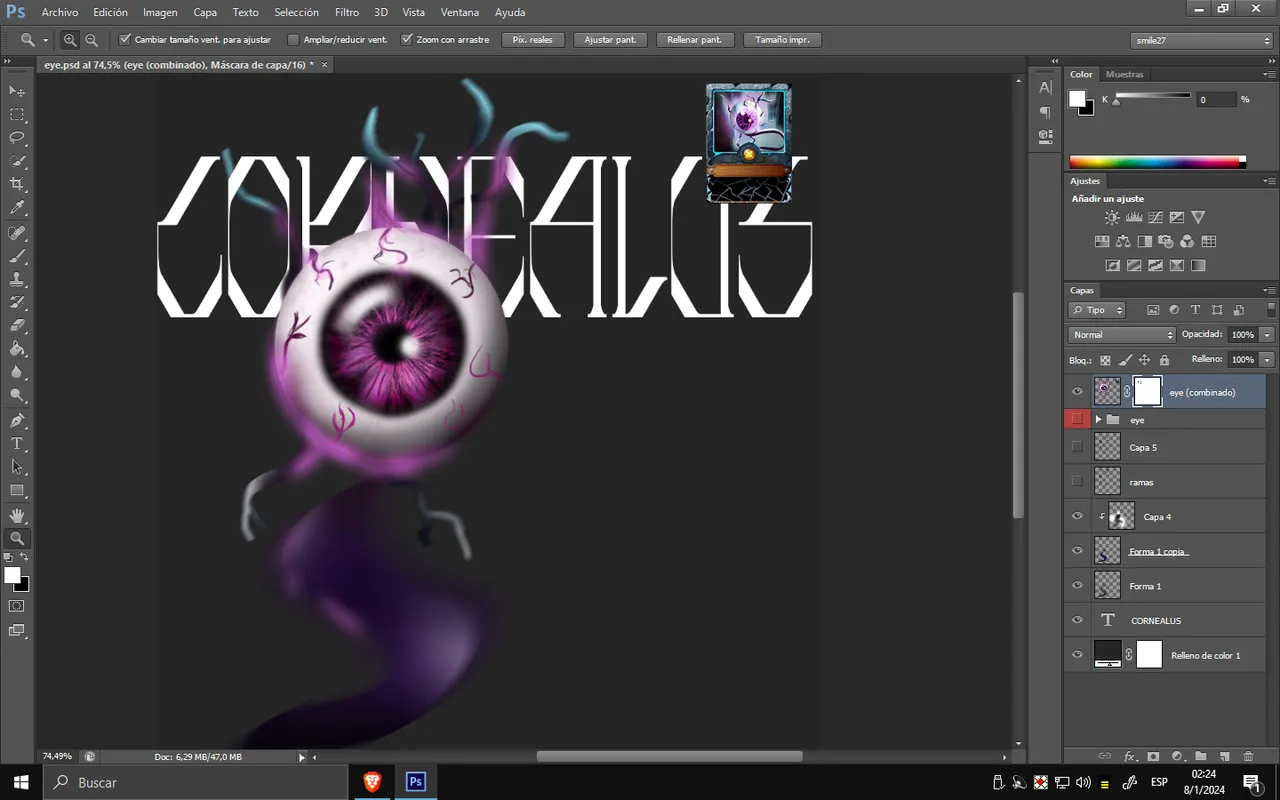Viewport: 1280px width, 800px height.
Task: Select the Crop tool
Action: point(17,185)
